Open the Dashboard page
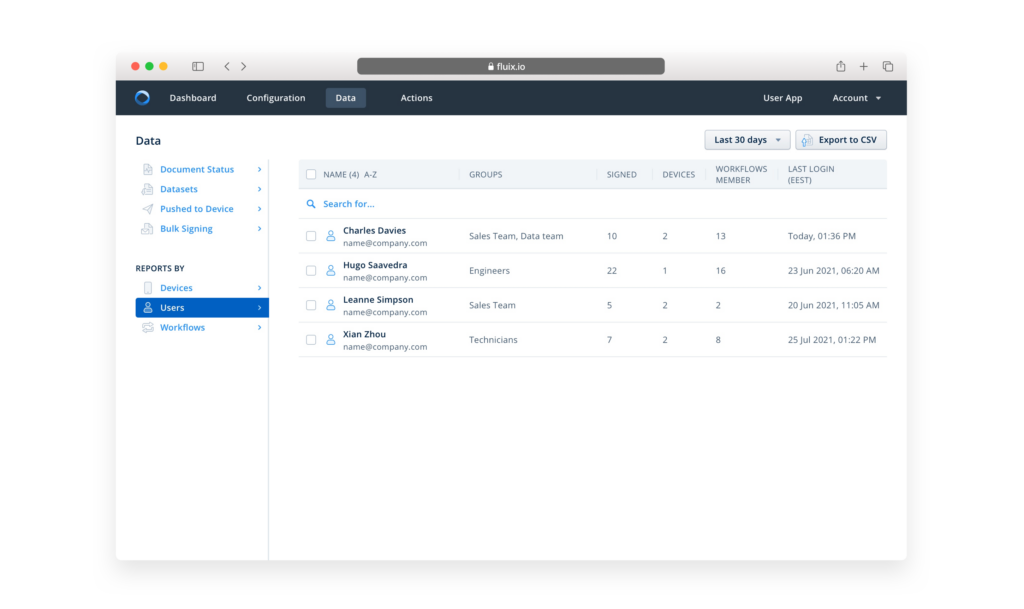1024x609 pixels. click(193, 97)
